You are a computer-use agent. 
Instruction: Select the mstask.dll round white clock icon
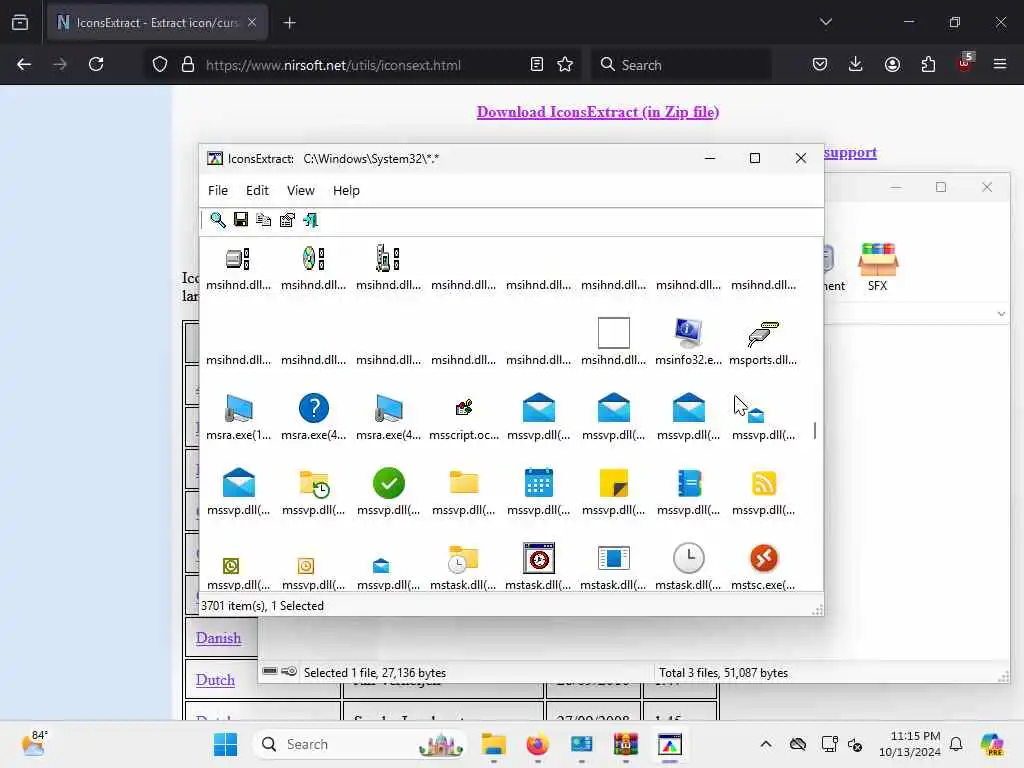coord(688,558)
